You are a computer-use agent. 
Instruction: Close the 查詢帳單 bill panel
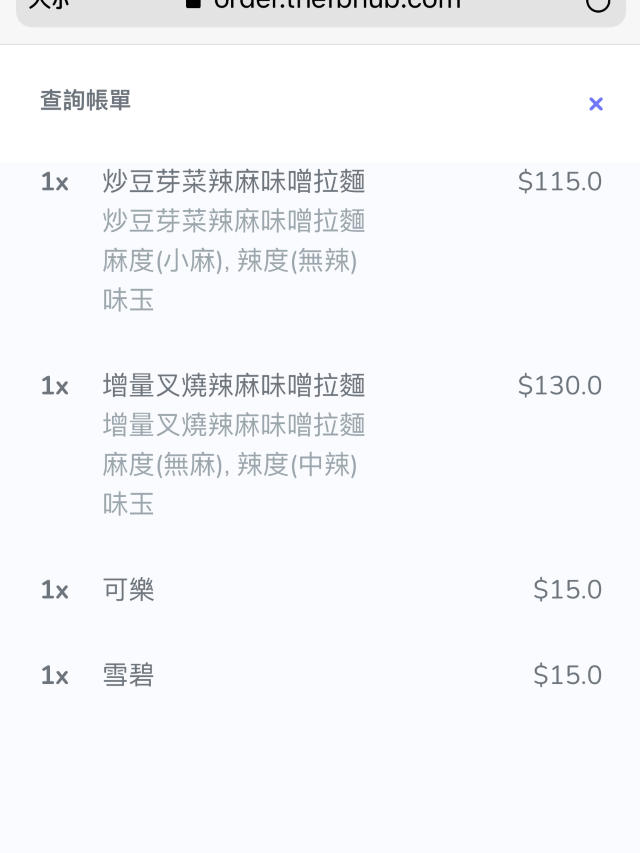[x=596, y=104]
